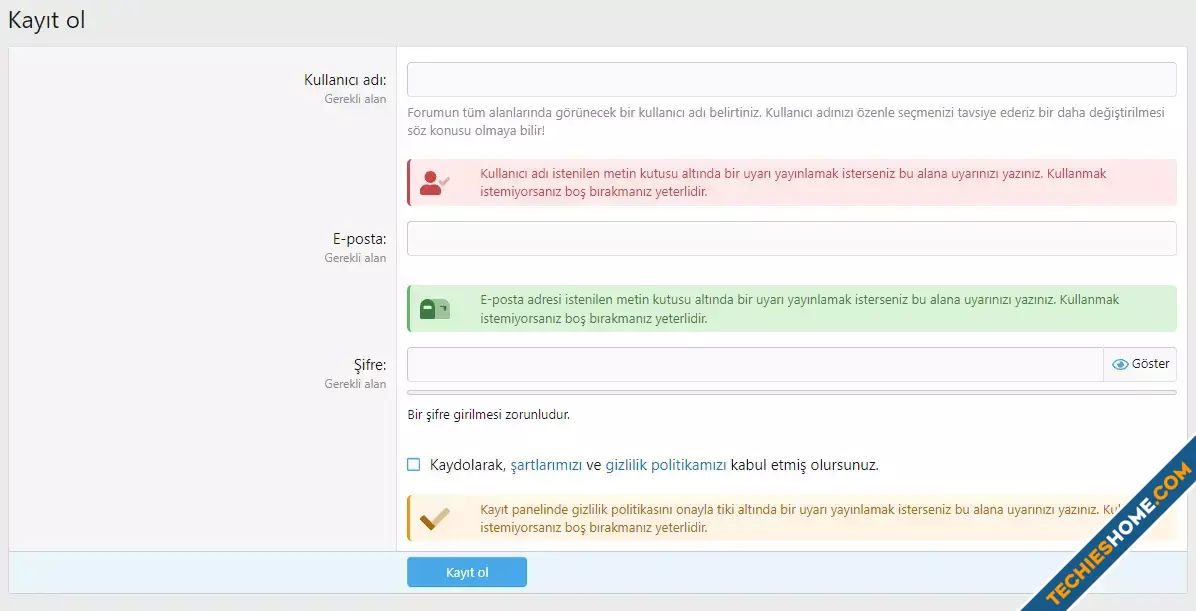Open the gizlilik politikamızı link
1196x611 pixels.
click(666, 465)
